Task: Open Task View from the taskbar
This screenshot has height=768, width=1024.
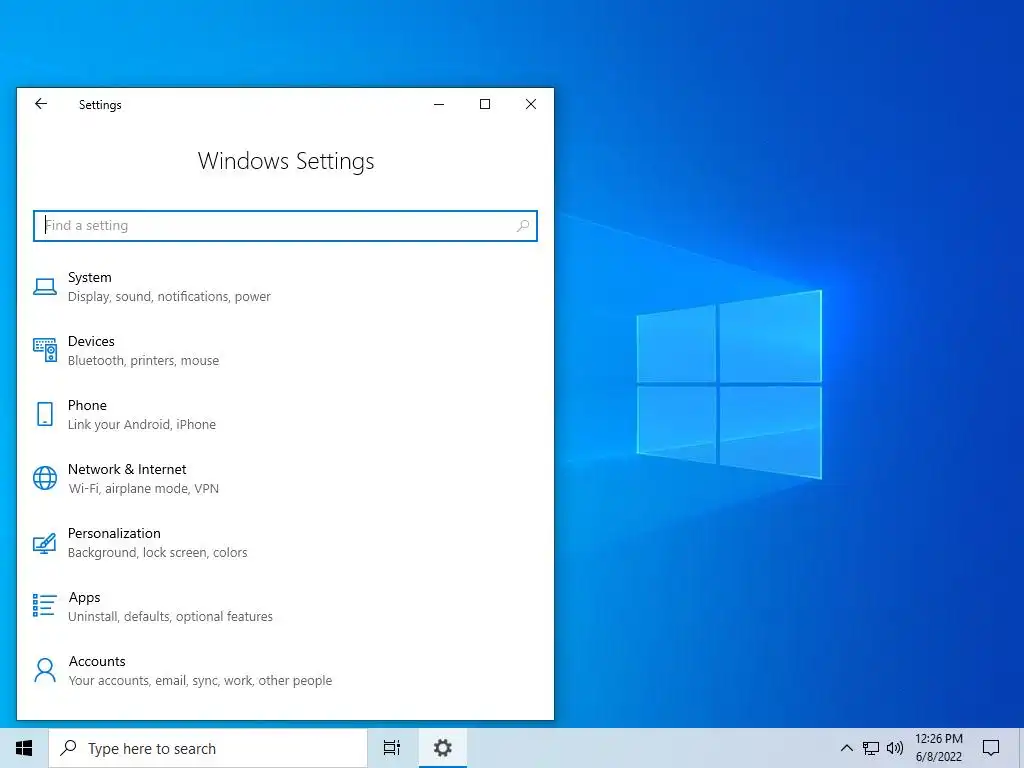Action: point(392,748)
